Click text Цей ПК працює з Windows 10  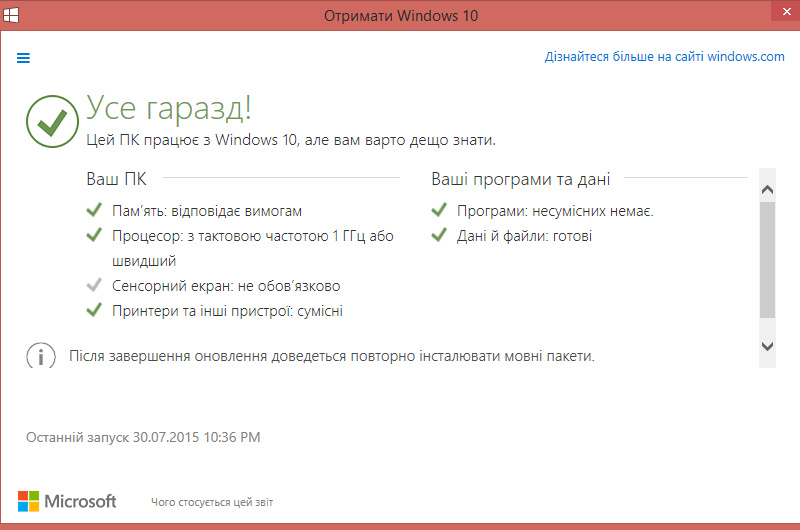[192, 140]
